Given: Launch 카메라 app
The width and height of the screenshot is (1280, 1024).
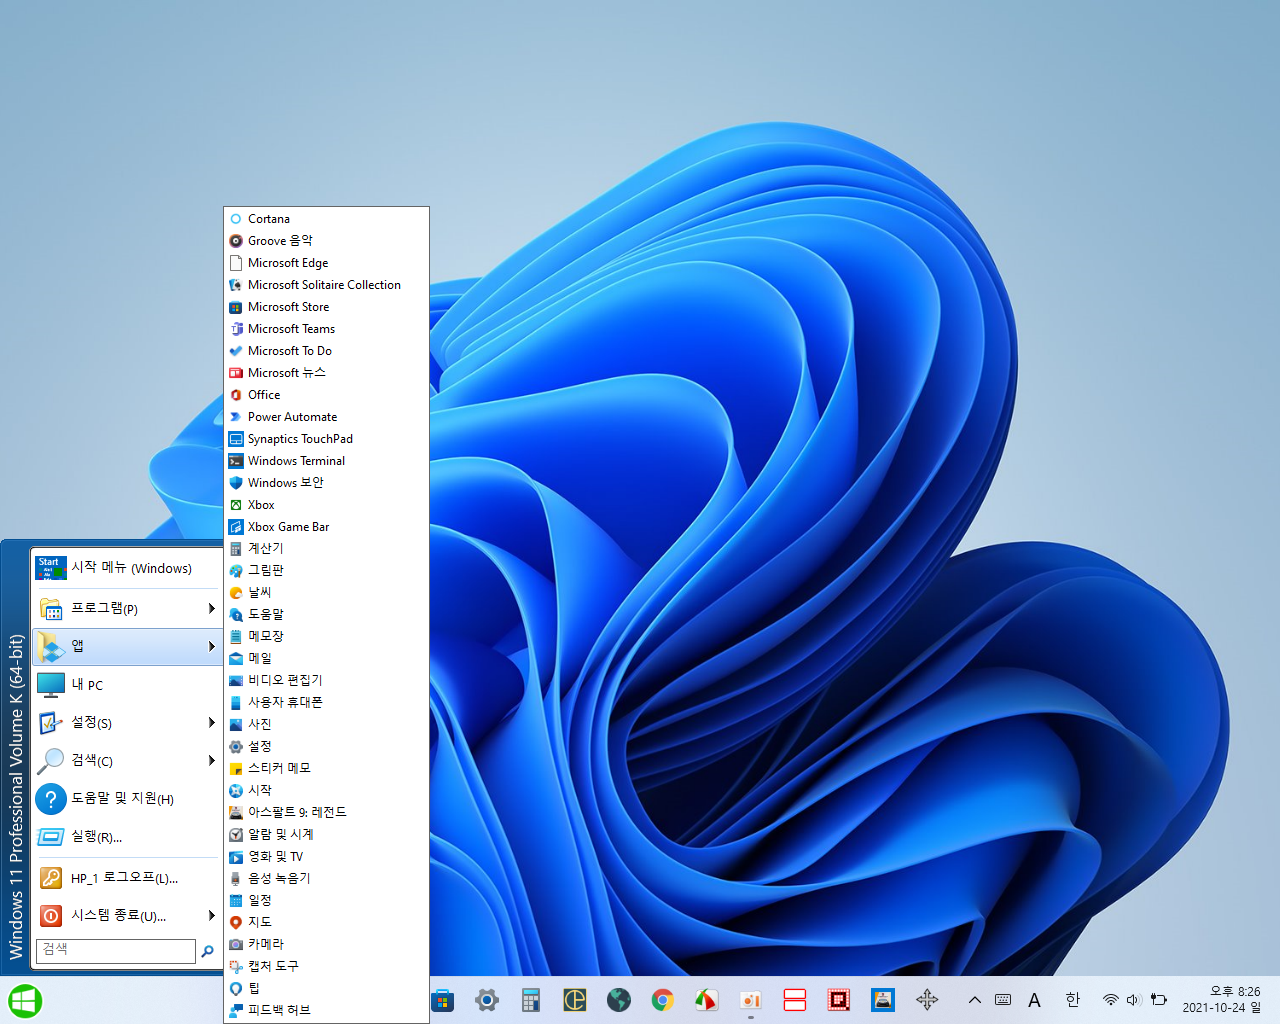Looking at the screenshot, I should (326, 945).
